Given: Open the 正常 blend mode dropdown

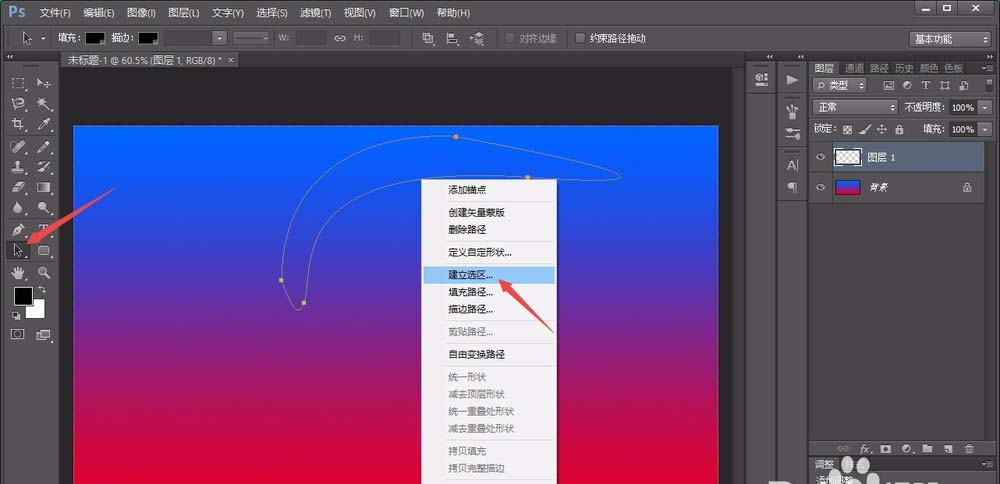Looking at the screenshot, I should point(855,107).
